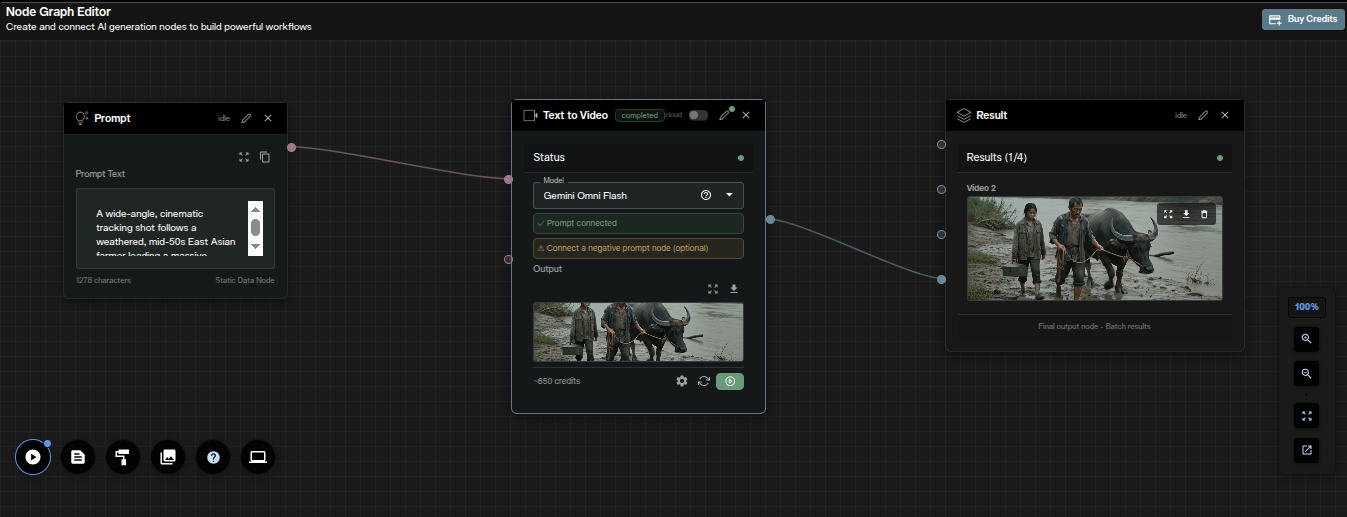
Task: Copy the prompt text with the copy icon
Action: [x=265, y=157]
